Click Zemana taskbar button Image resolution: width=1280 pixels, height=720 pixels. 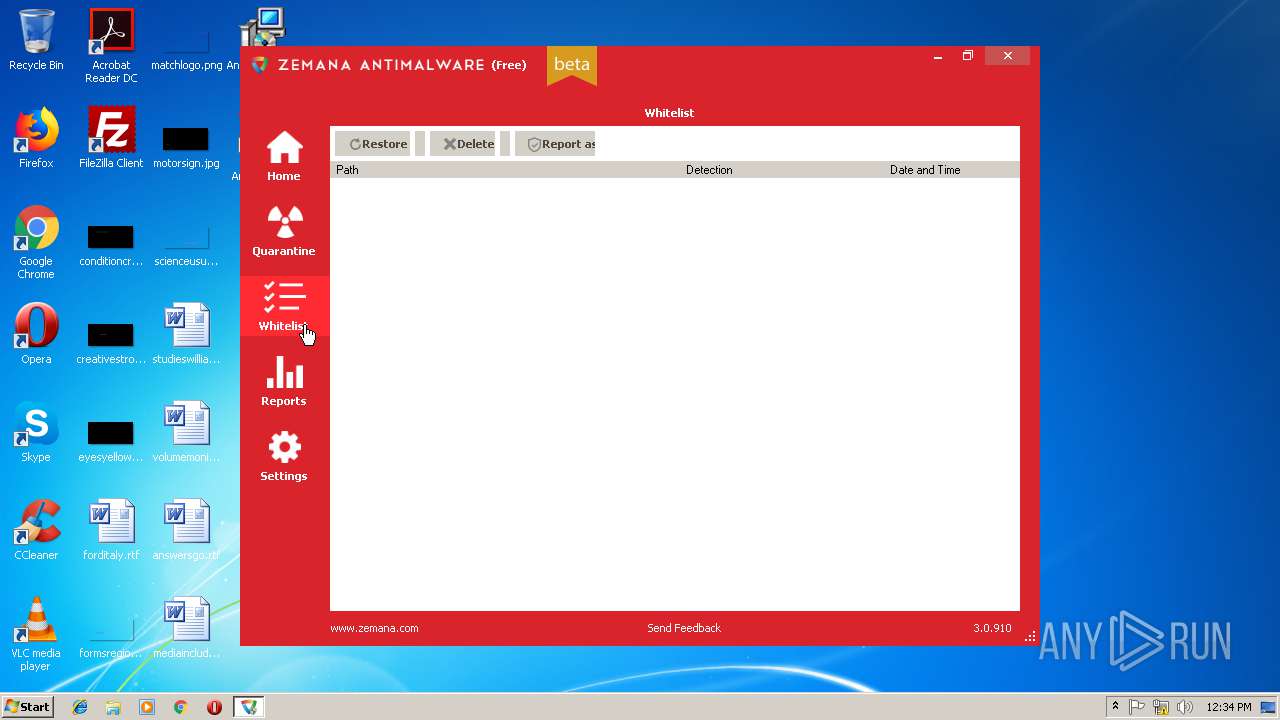coord(248,707)
